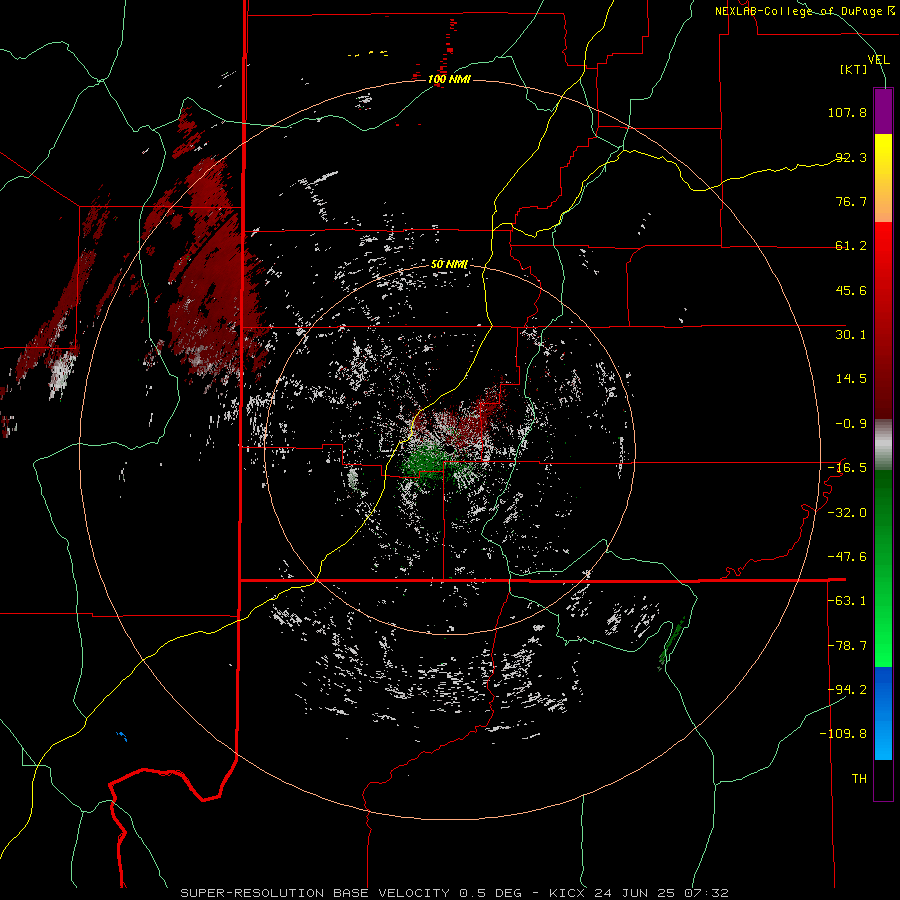
Task: Click the -94.2 velocity scale value
Action: 847,690
